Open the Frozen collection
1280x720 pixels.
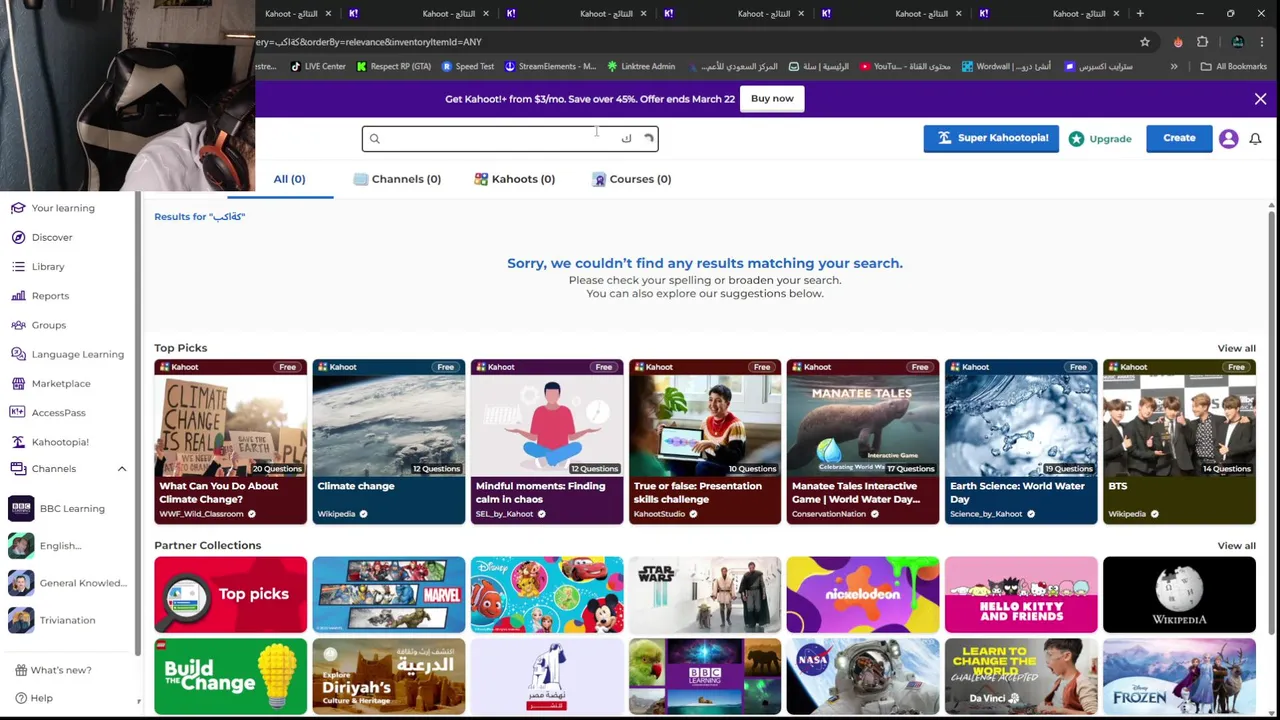point(1179,677)
